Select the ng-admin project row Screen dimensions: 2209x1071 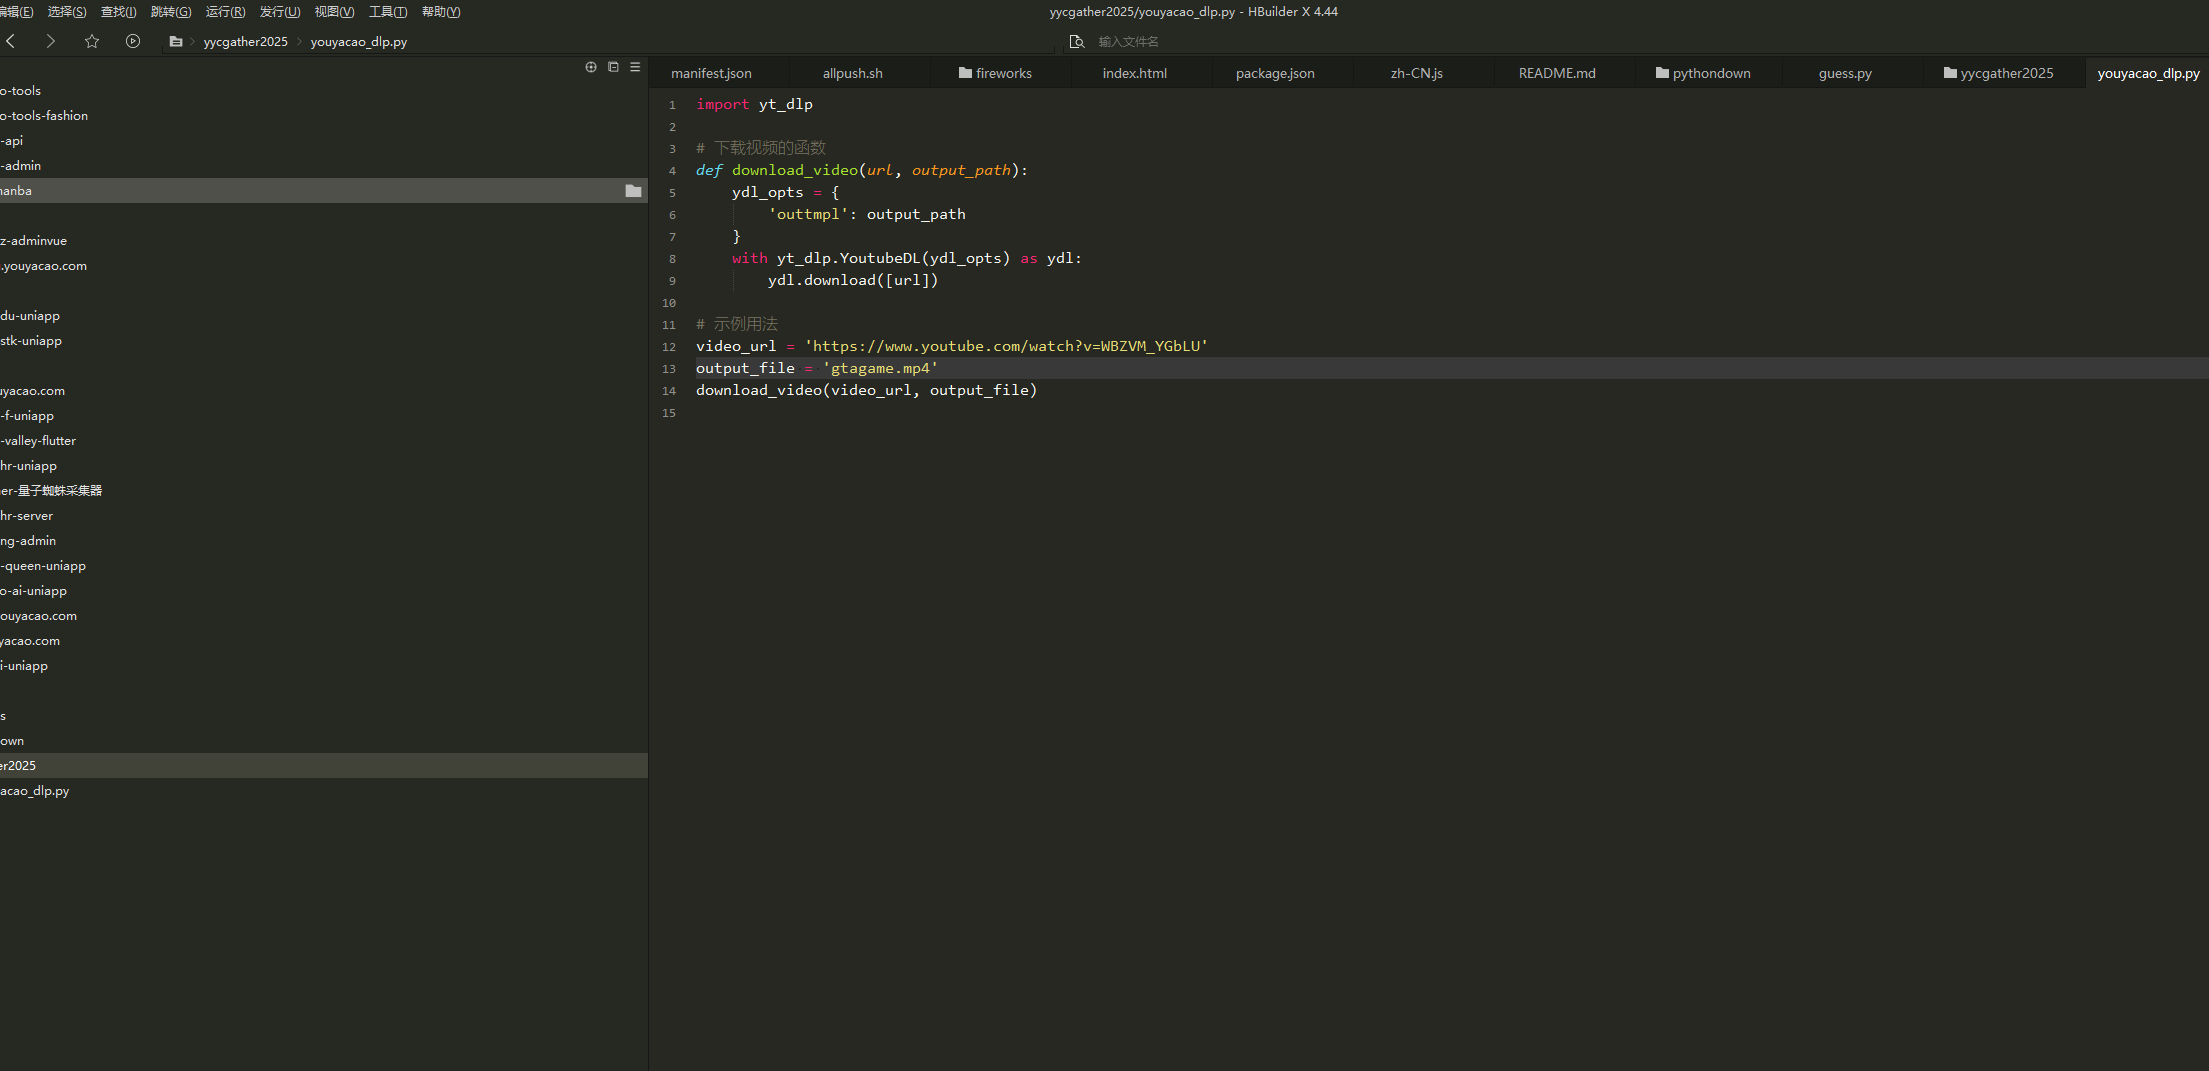tap(324, 541)
